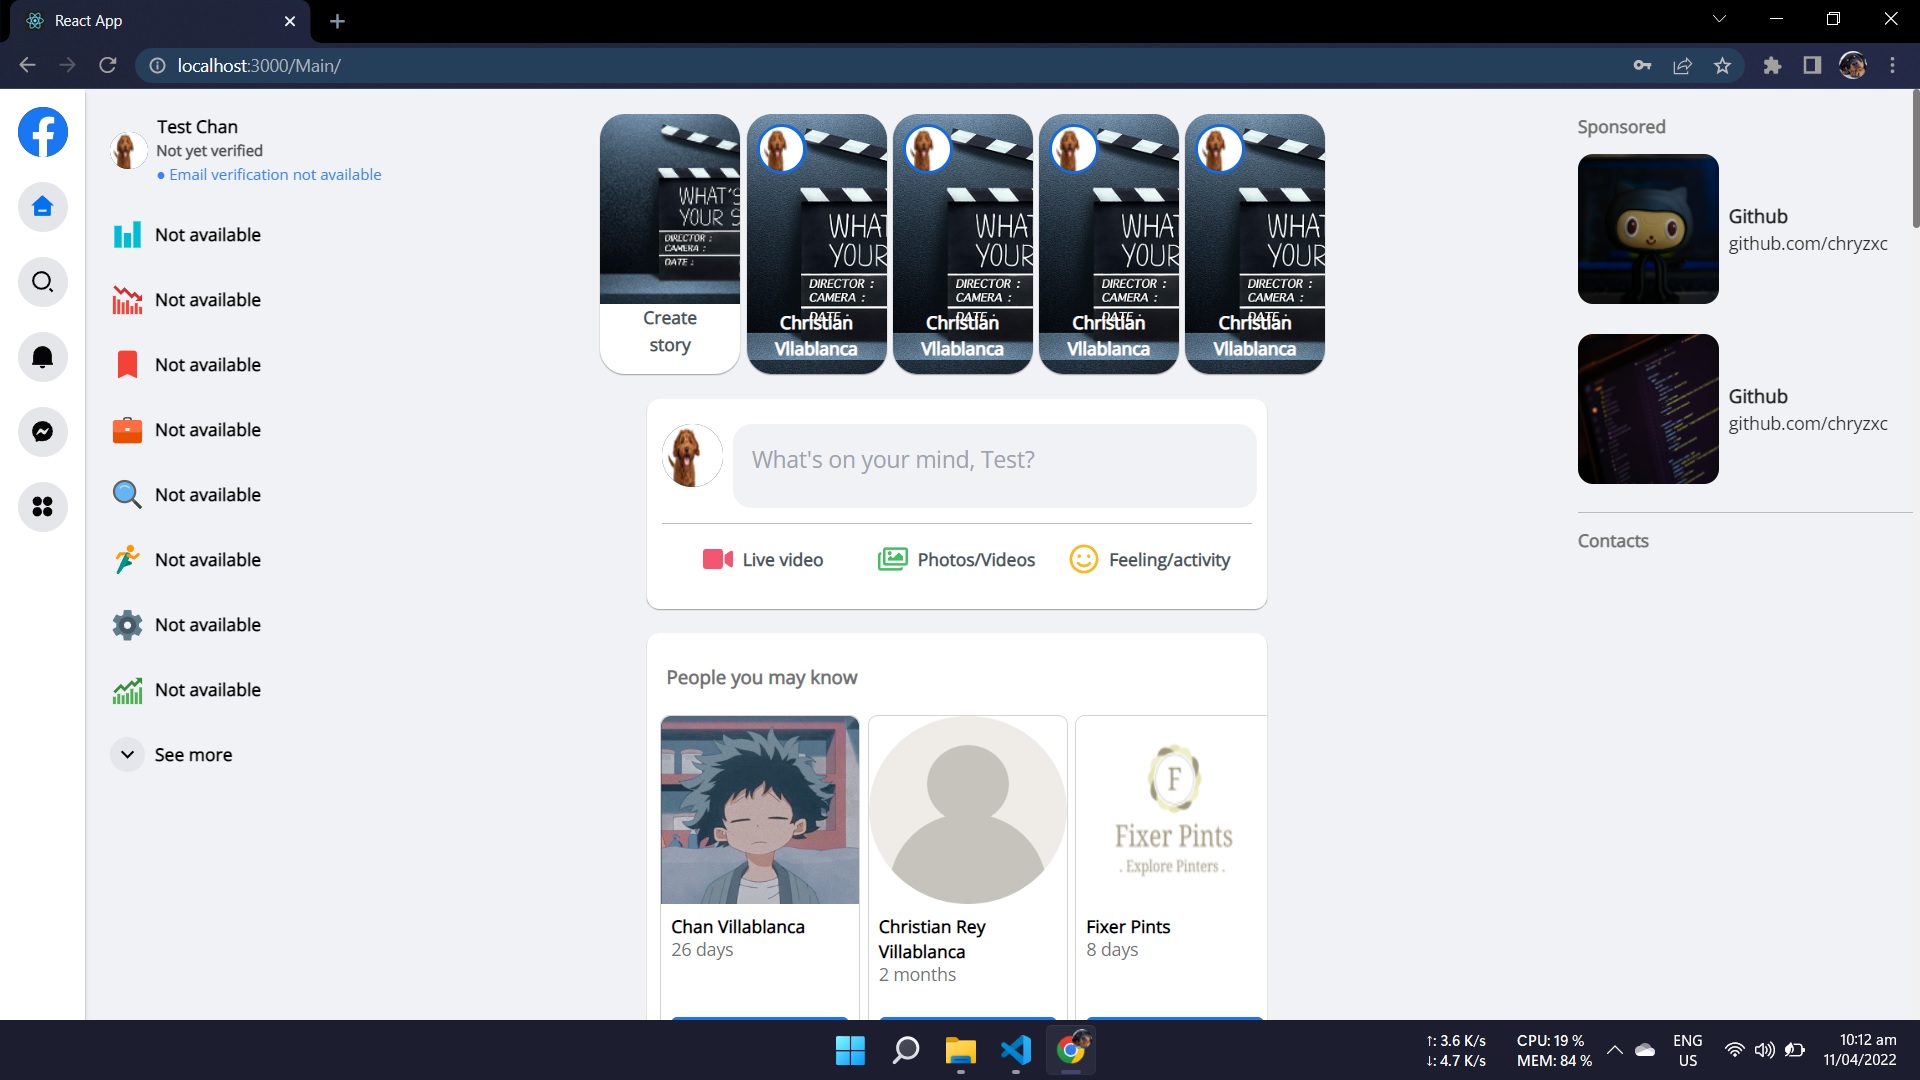Click the blue magnifying glass menu icon
Screen dimensions: 1920x1080
127,495
